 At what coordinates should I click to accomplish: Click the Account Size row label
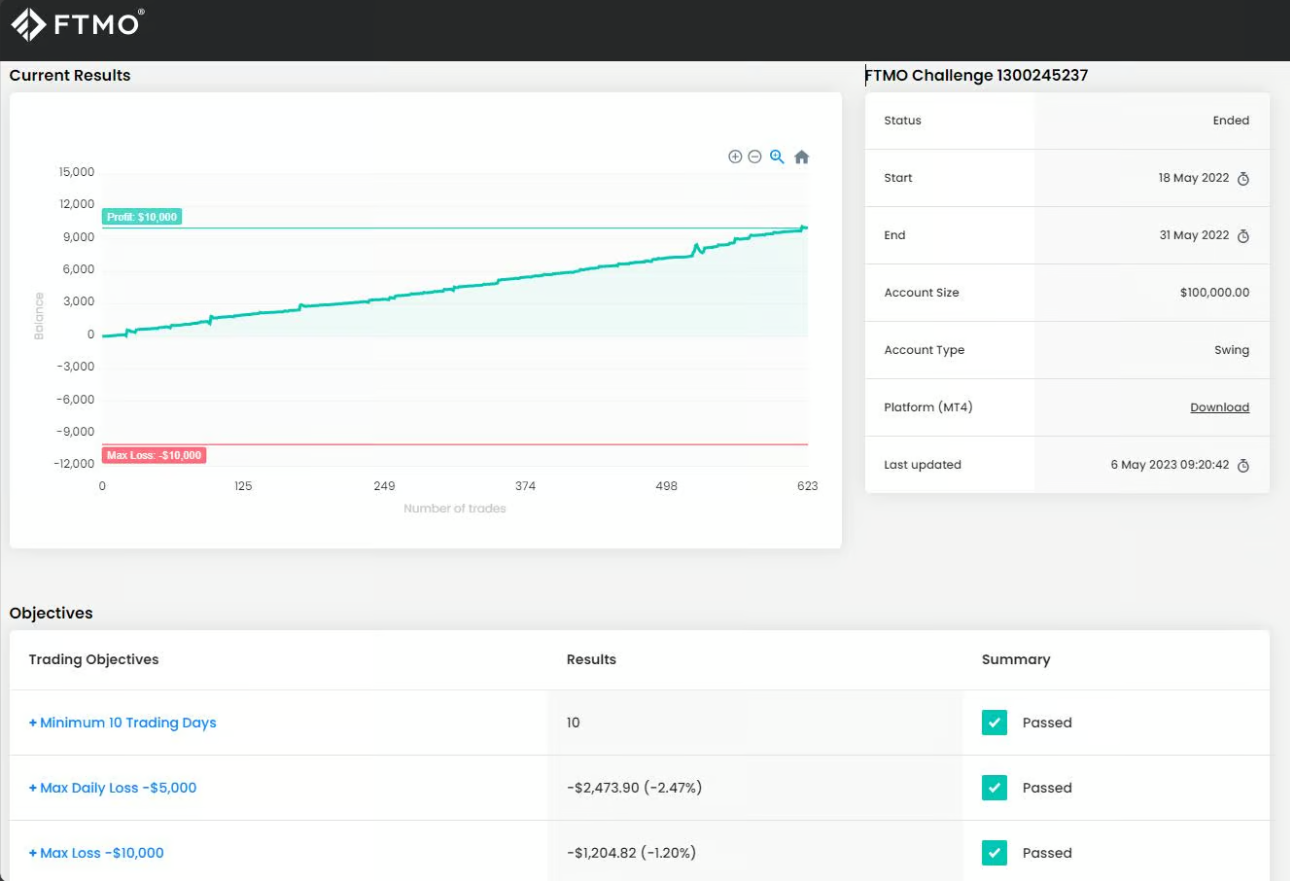click(921, 293)
